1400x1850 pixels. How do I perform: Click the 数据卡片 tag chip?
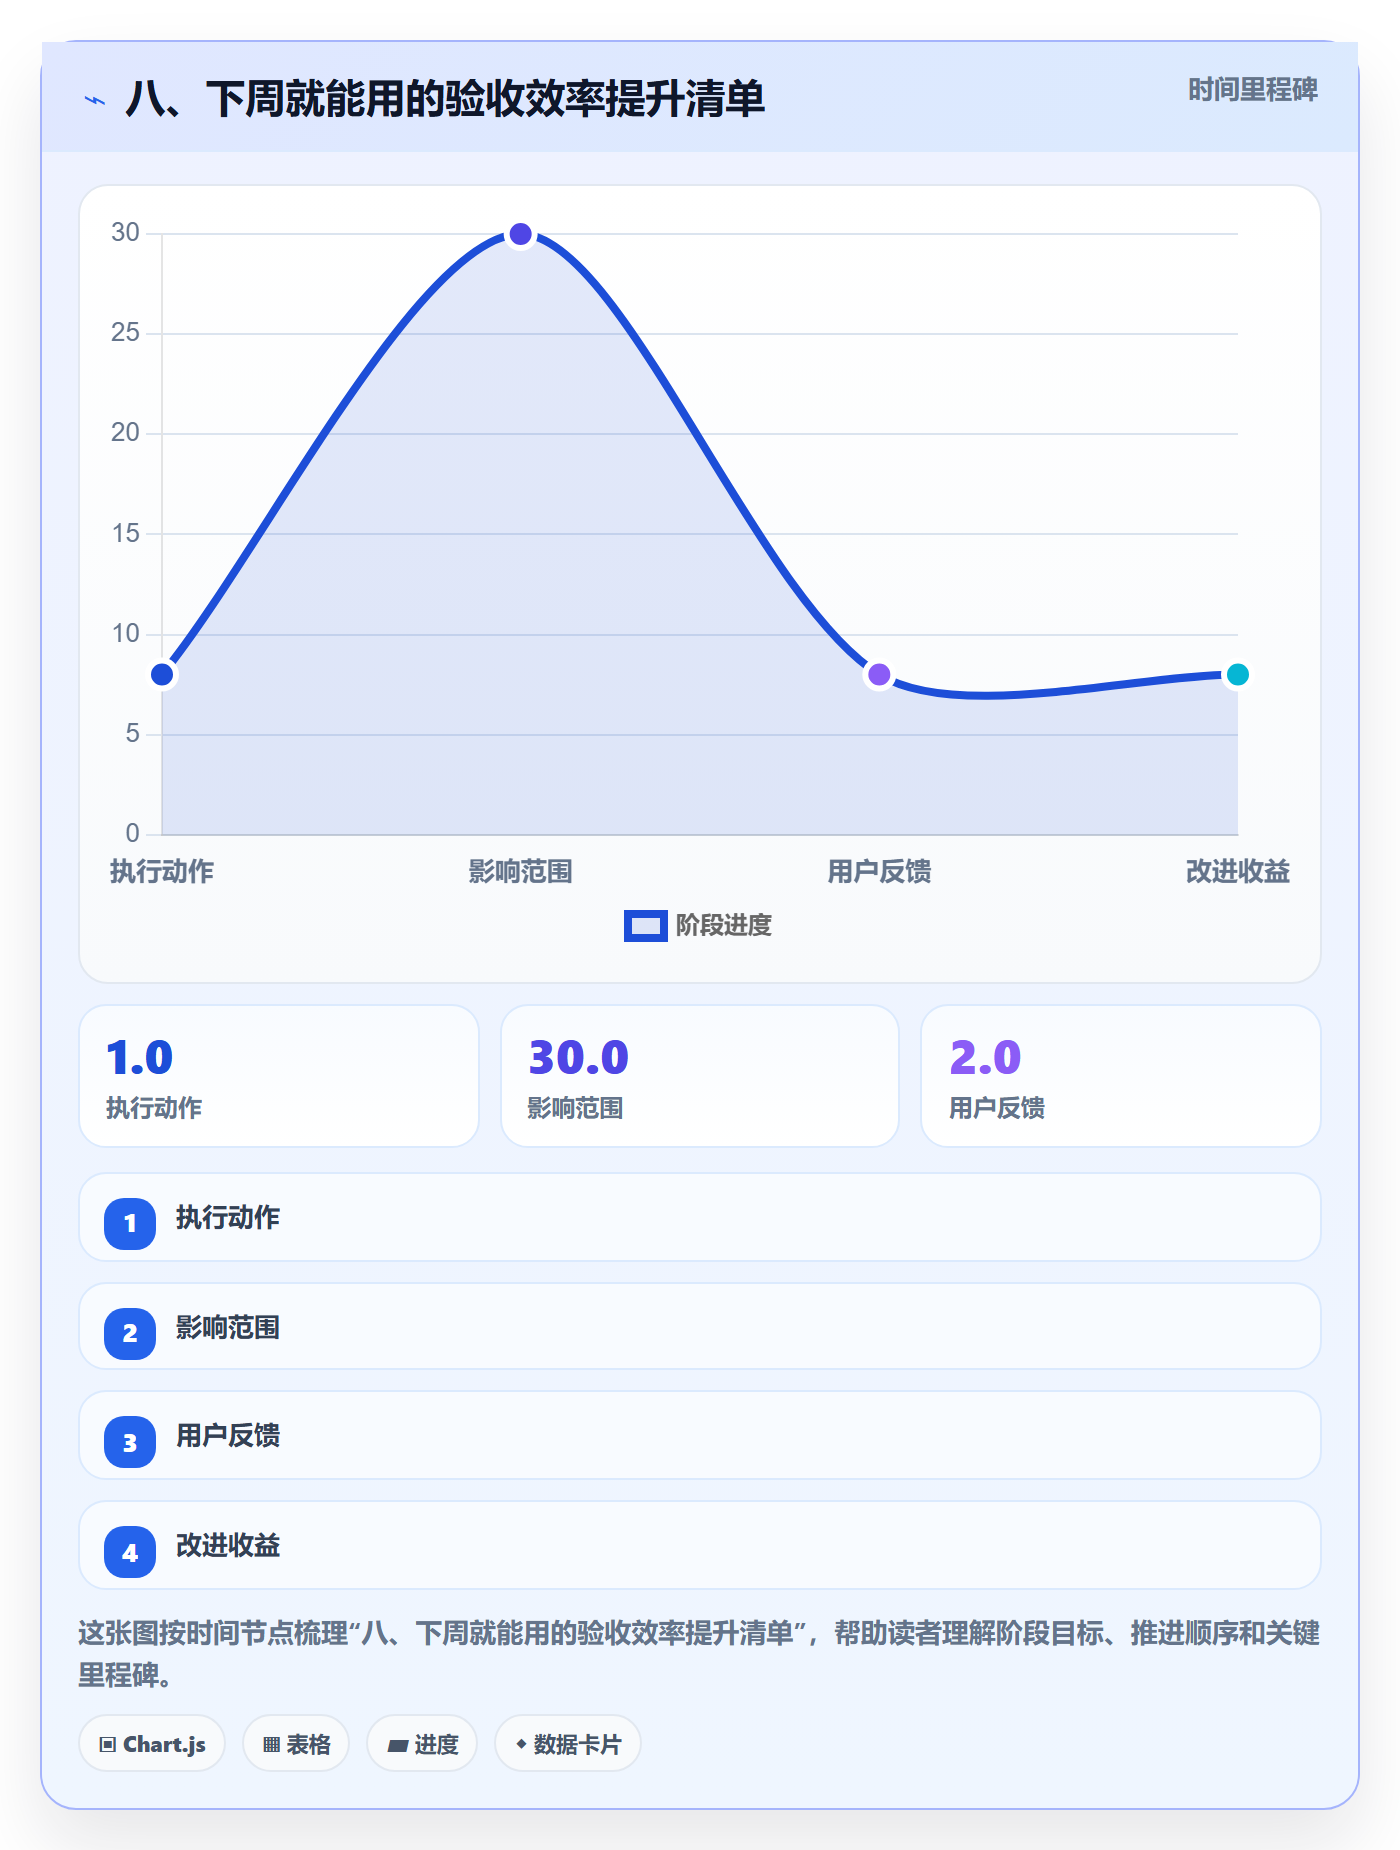click(x=568, y=1744)
